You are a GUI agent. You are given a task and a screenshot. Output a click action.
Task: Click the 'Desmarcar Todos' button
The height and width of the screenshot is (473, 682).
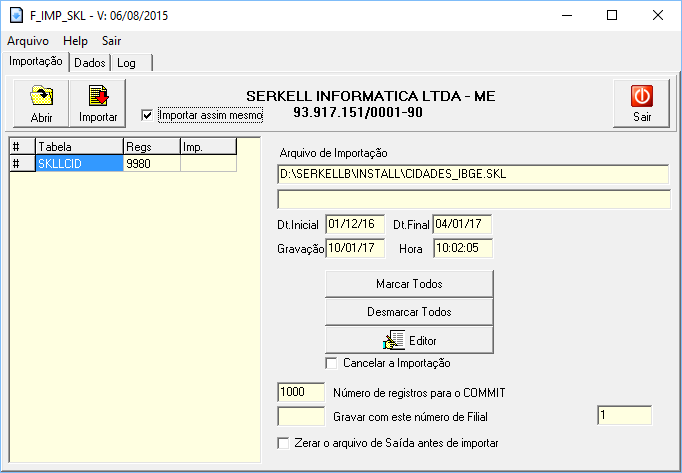409,312
